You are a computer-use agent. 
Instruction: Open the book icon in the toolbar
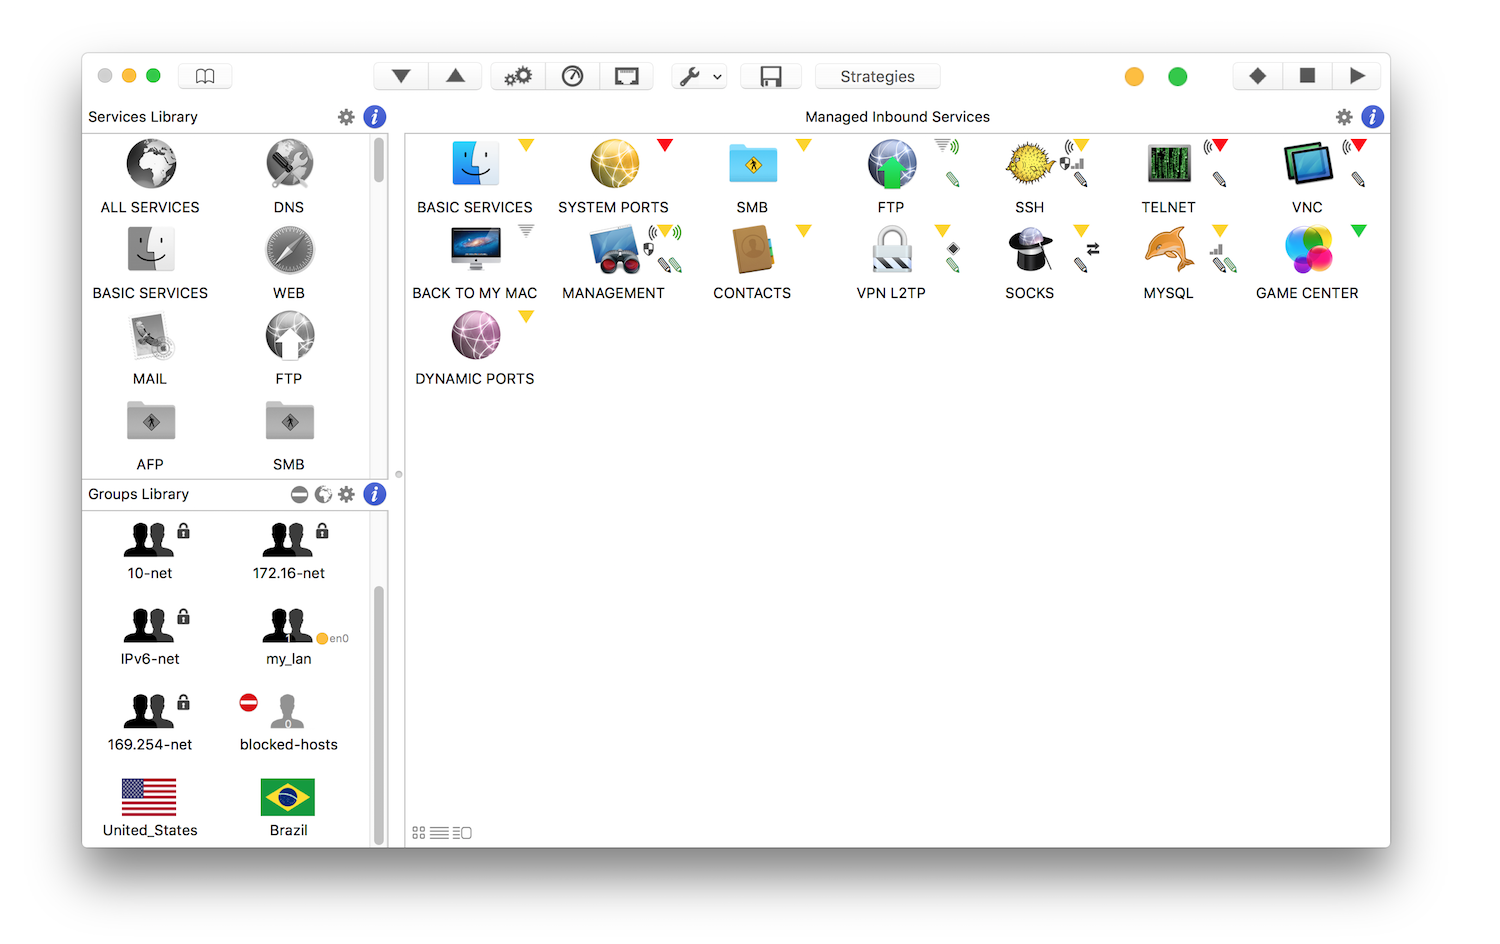click(x=205, y=76)
